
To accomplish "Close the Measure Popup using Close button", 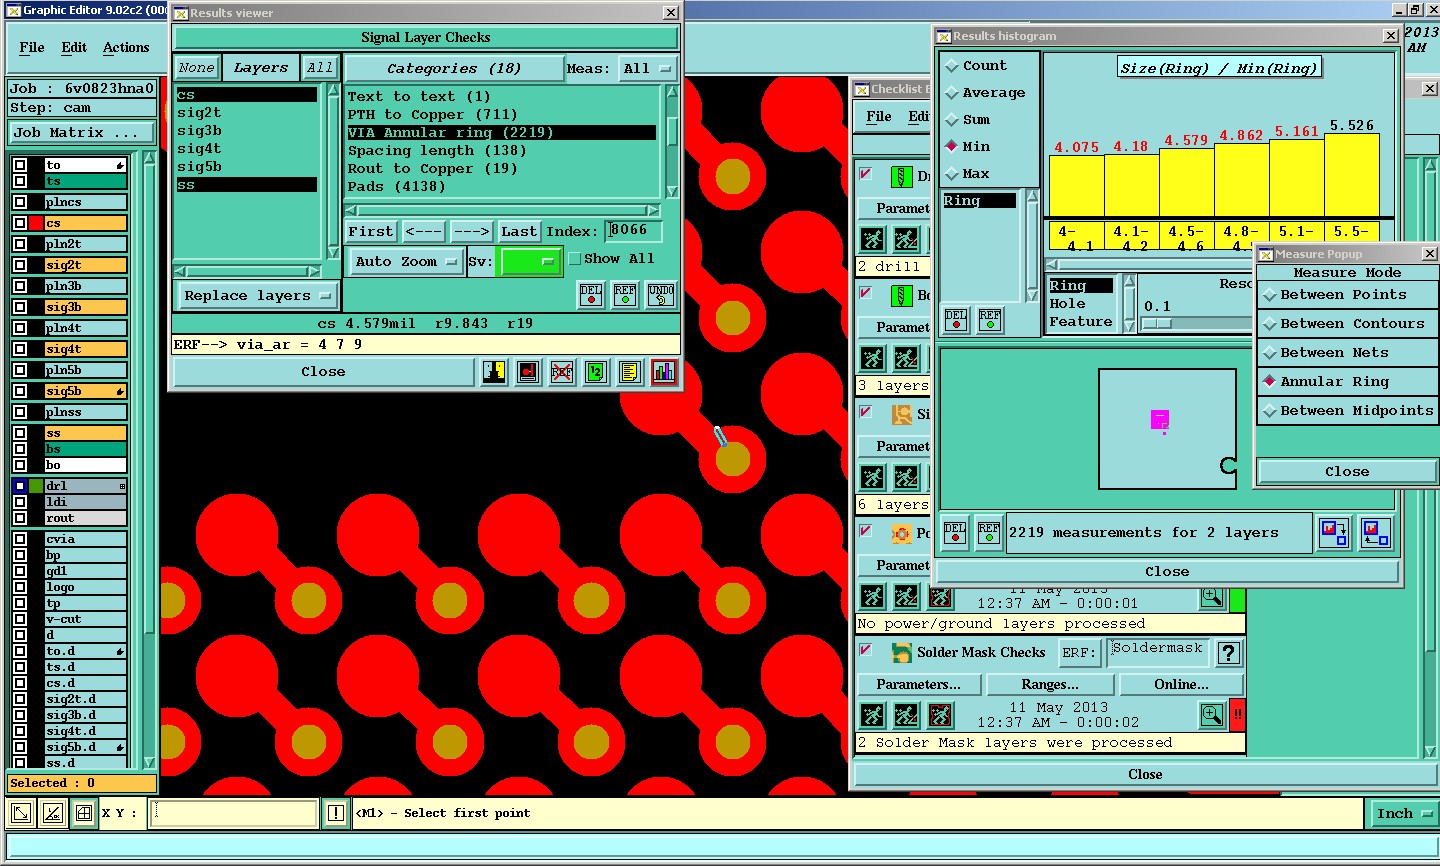I will (1347, 472).
